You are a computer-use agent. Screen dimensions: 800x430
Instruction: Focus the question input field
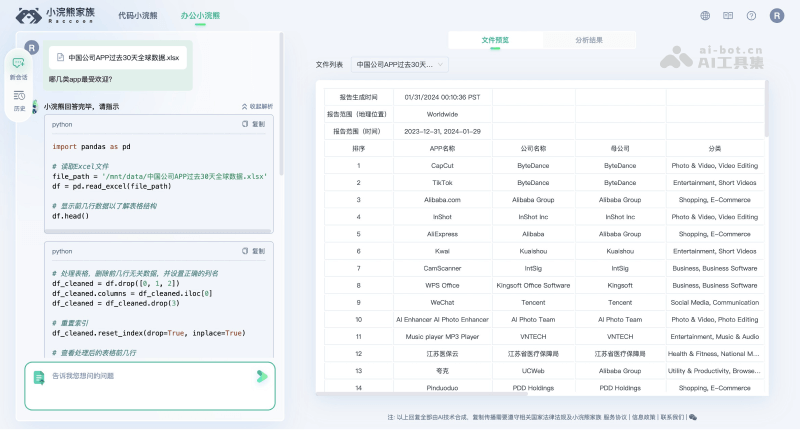click(x=145, y=376)
